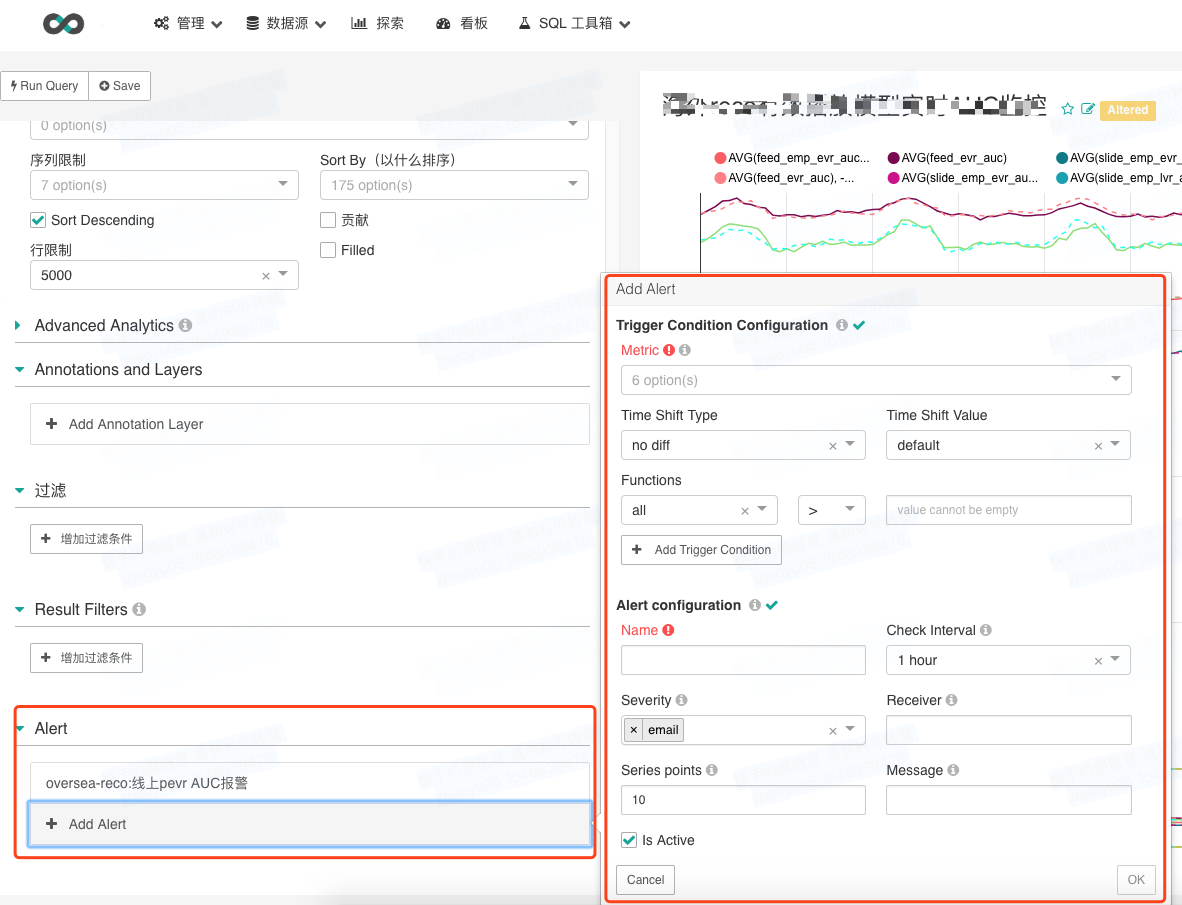Open the 管理 menu

188,23
